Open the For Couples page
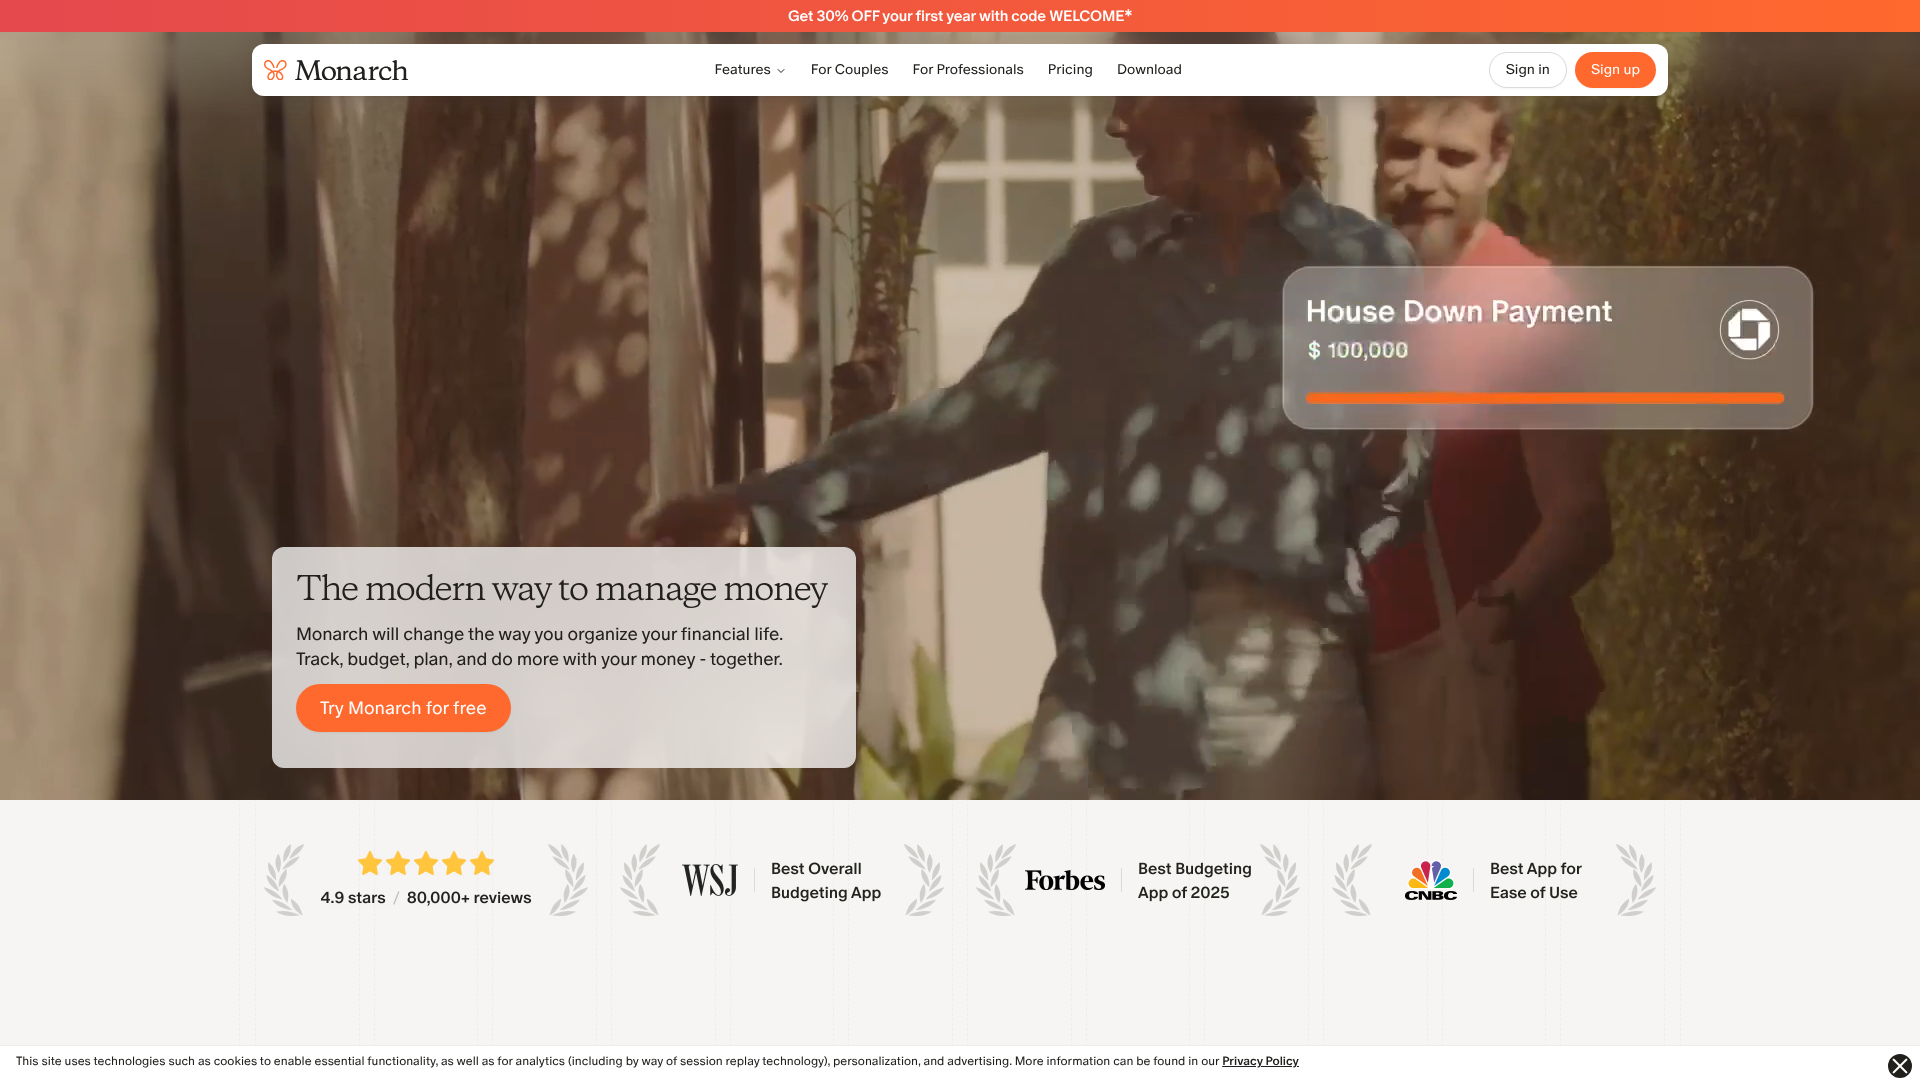The width and height of the screenshot is (1920, 1080). point(849,70)
